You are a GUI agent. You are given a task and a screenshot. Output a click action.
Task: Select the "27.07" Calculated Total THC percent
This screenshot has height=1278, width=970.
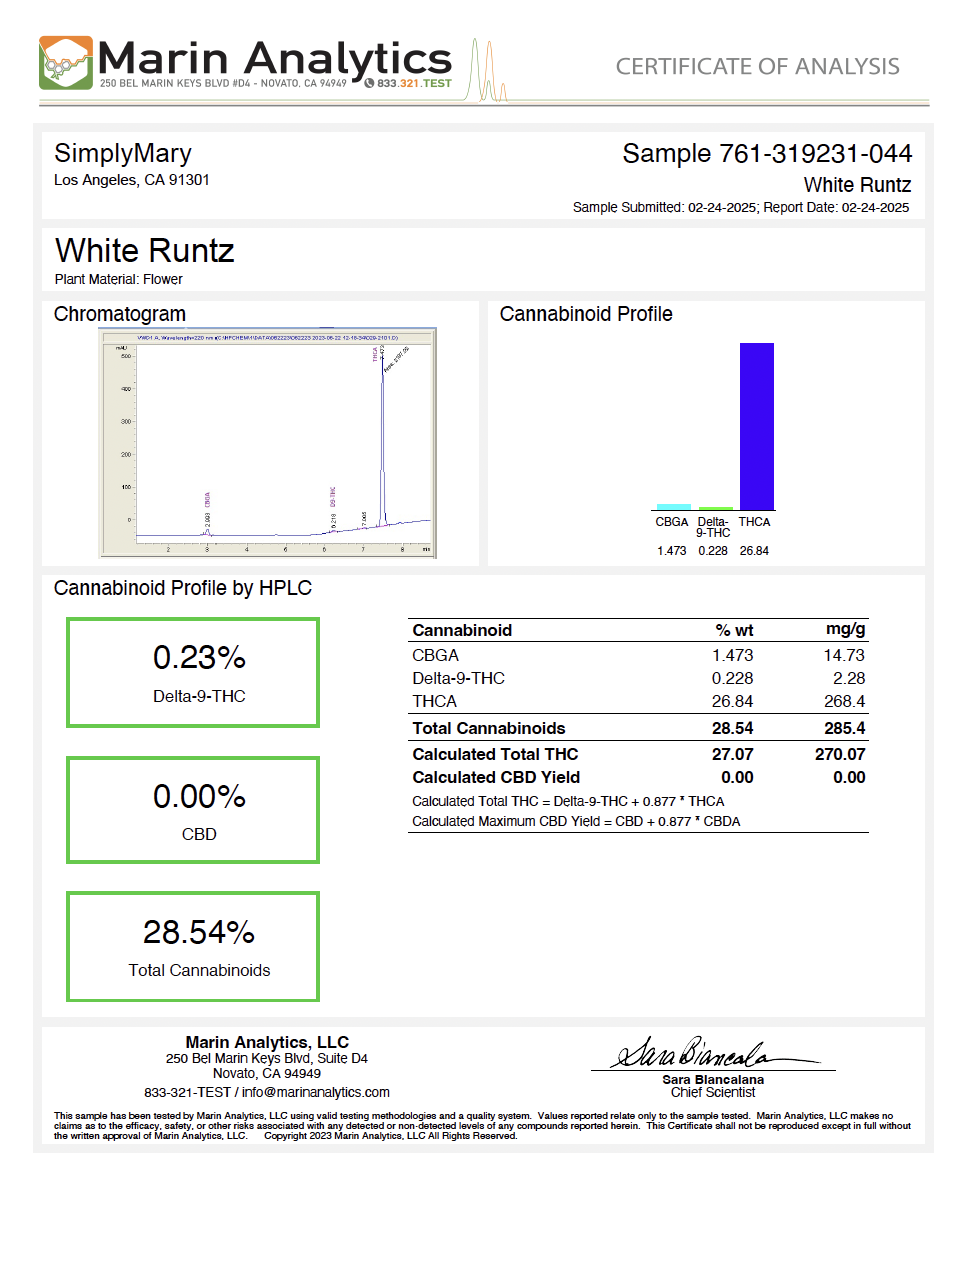tap(733, 754)
